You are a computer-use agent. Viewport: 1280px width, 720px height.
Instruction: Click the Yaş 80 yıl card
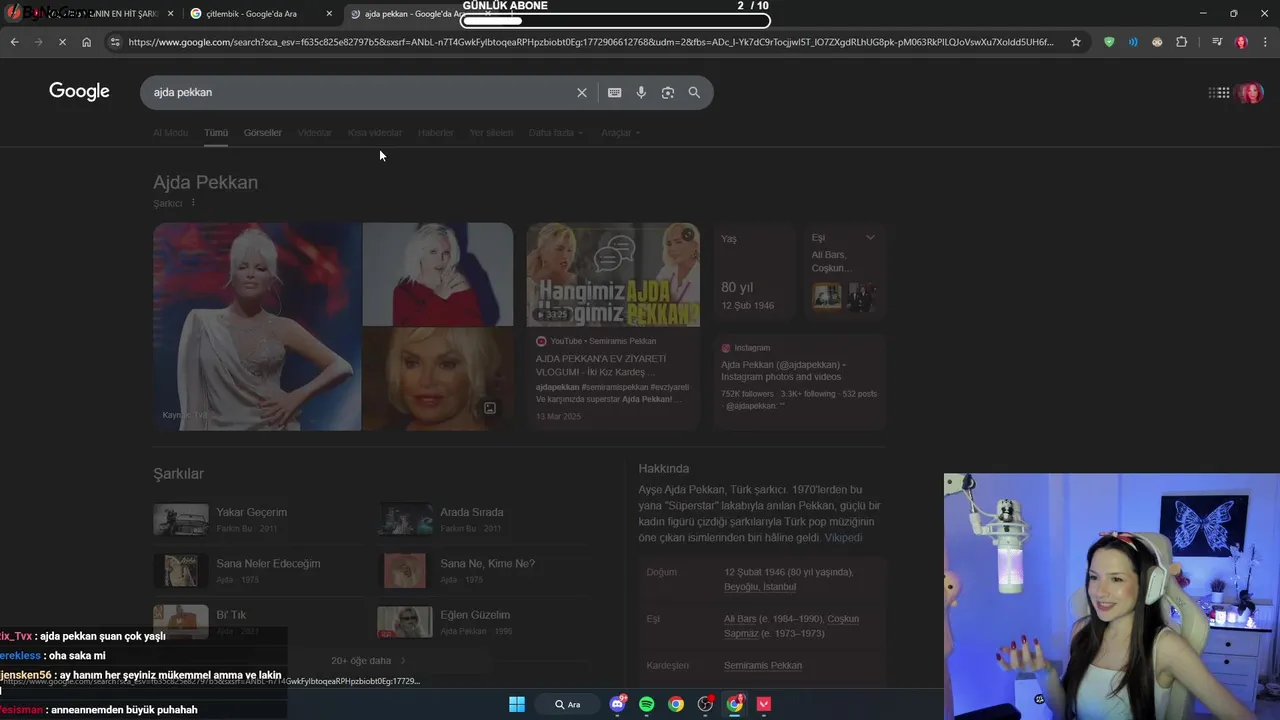755,270
